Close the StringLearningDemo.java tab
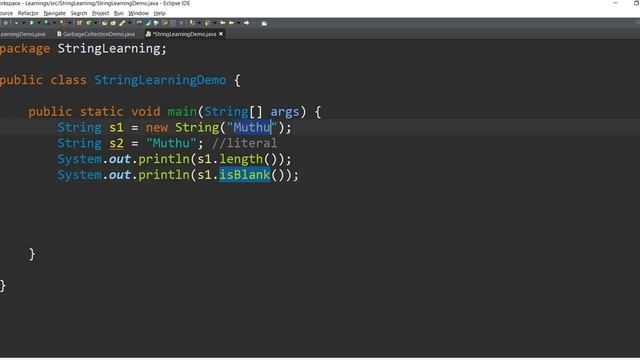The image size is (640, 360). [x=221, y=34]
